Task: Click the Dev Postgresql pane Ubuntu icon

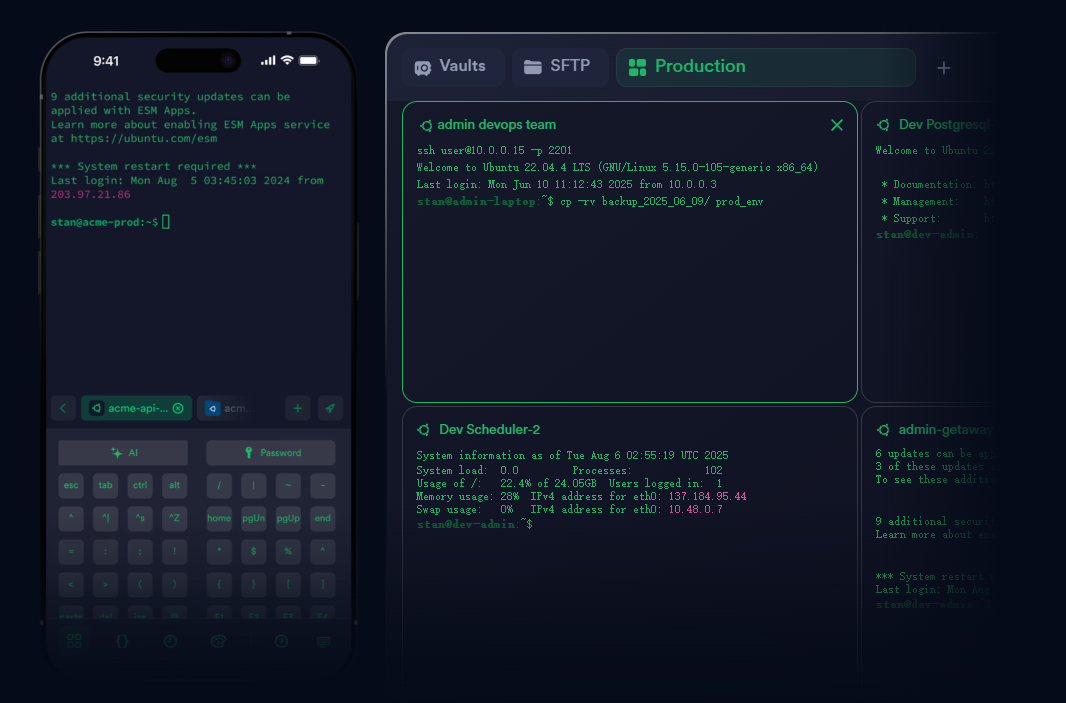Action: [884, 125]
